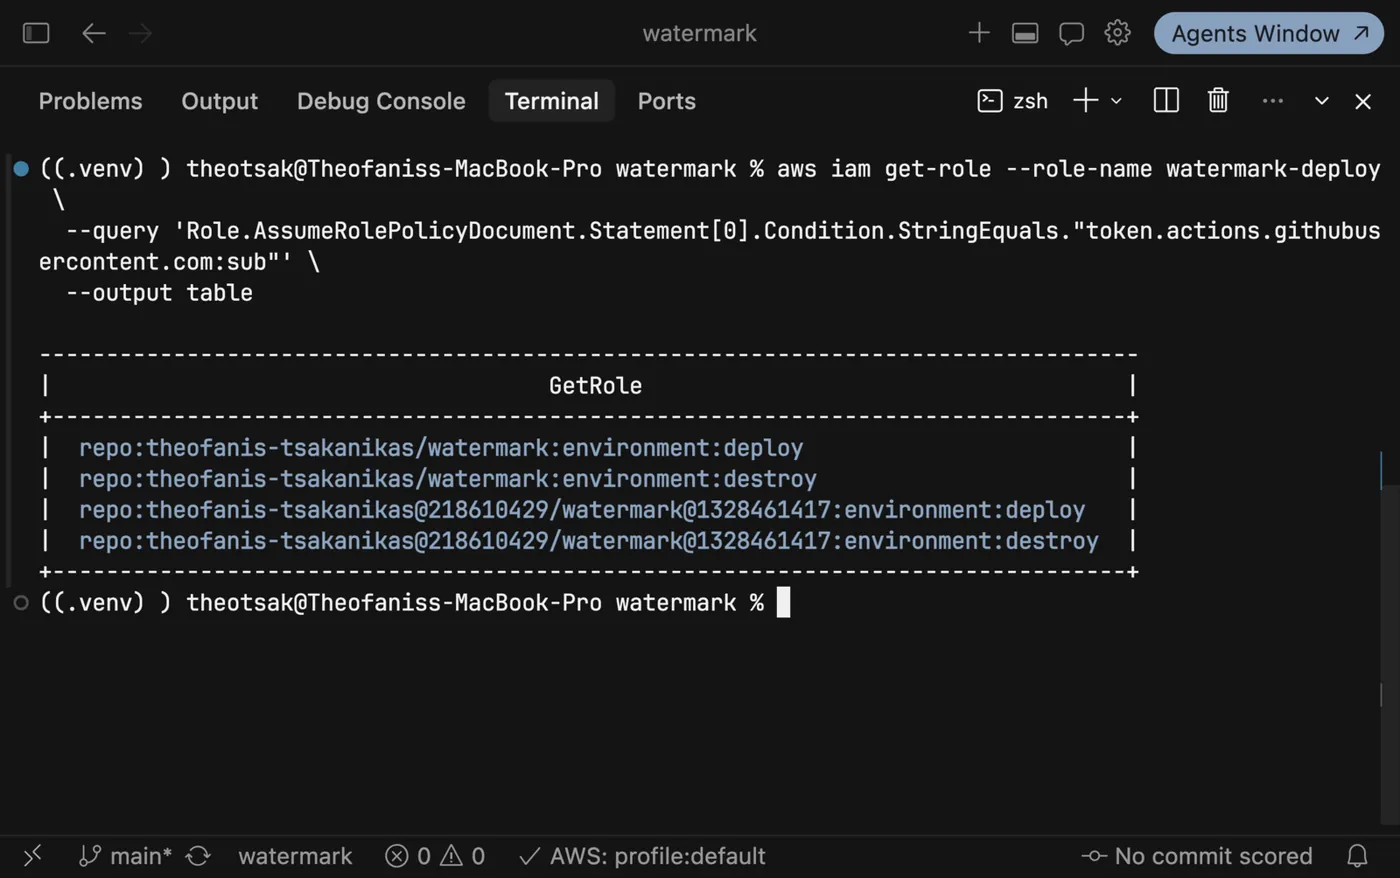Switch to the Output tab
The width and height of the screenshot is (1400, 878).
[x=219, y=101]
